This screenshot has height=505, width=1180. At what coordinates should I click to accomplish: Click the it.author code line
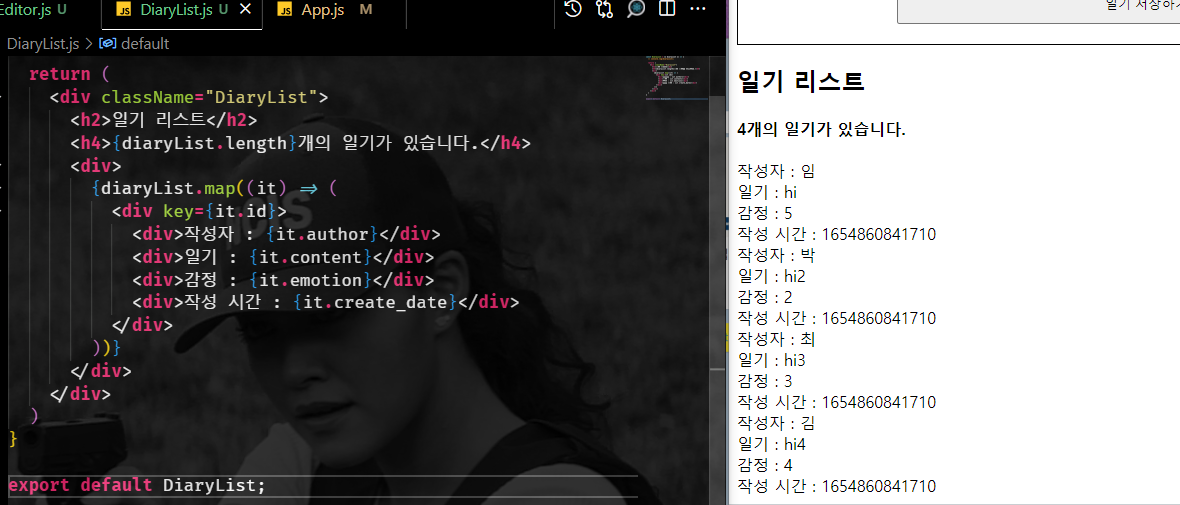(x=286, y=233)
